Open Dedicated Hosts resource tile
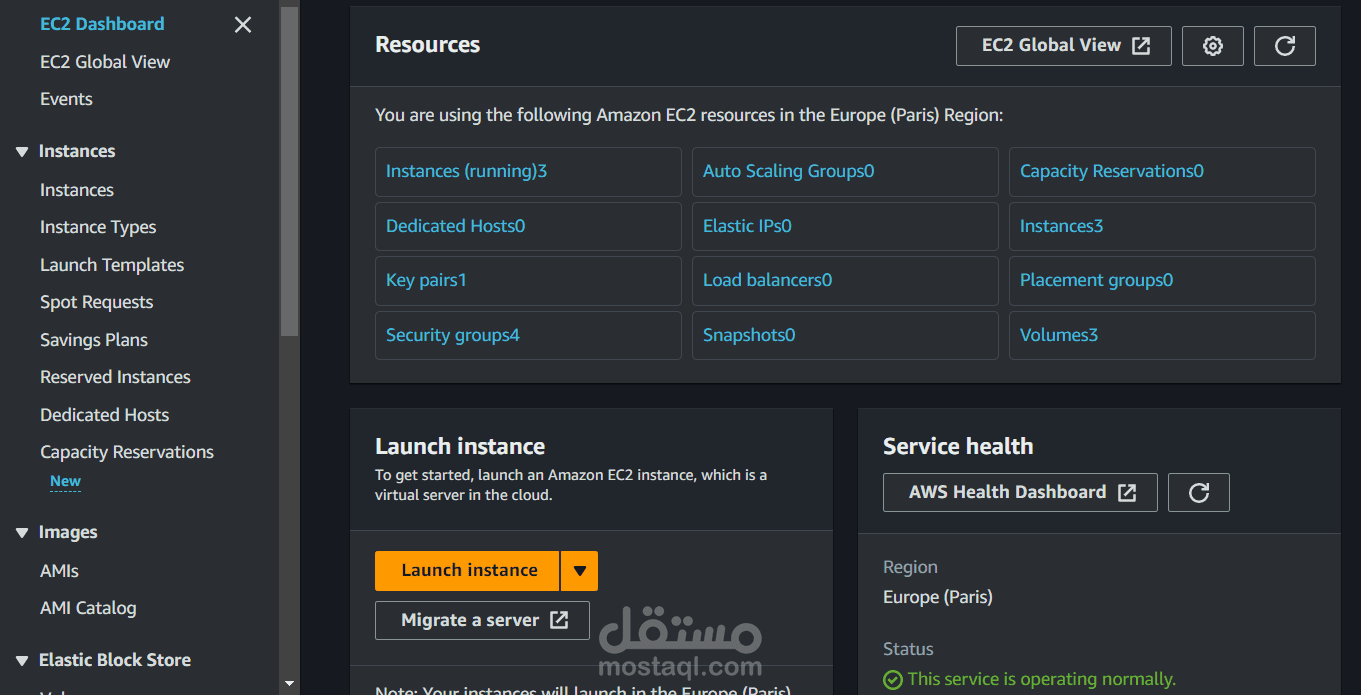Screen dimensions: 1361x695 pos(528,226)
